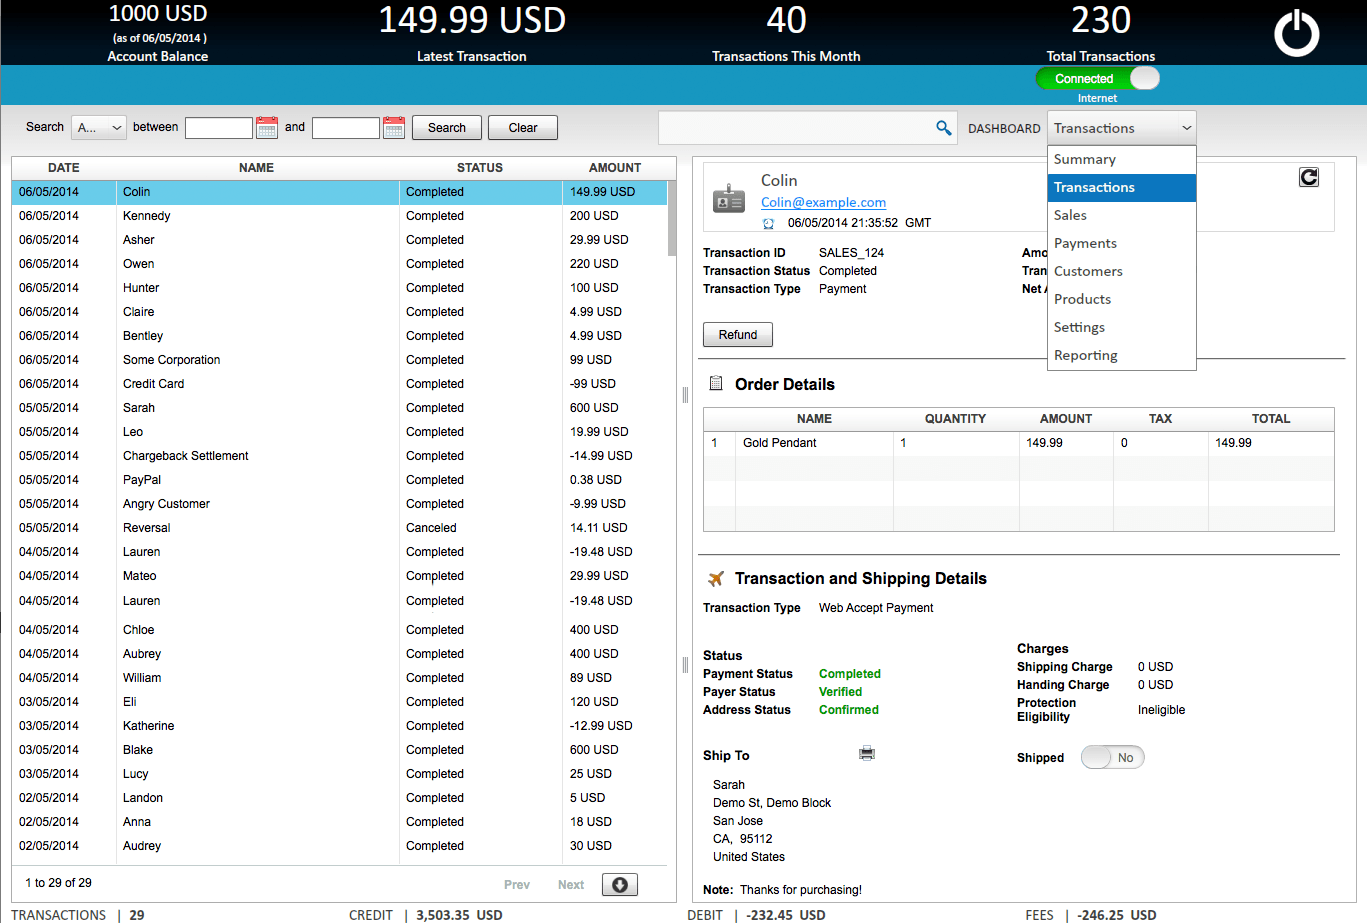The width and height of the screenshot is (1367, 923).
Task: Toggle the Shipped switch
Action: pos(1112,758)
